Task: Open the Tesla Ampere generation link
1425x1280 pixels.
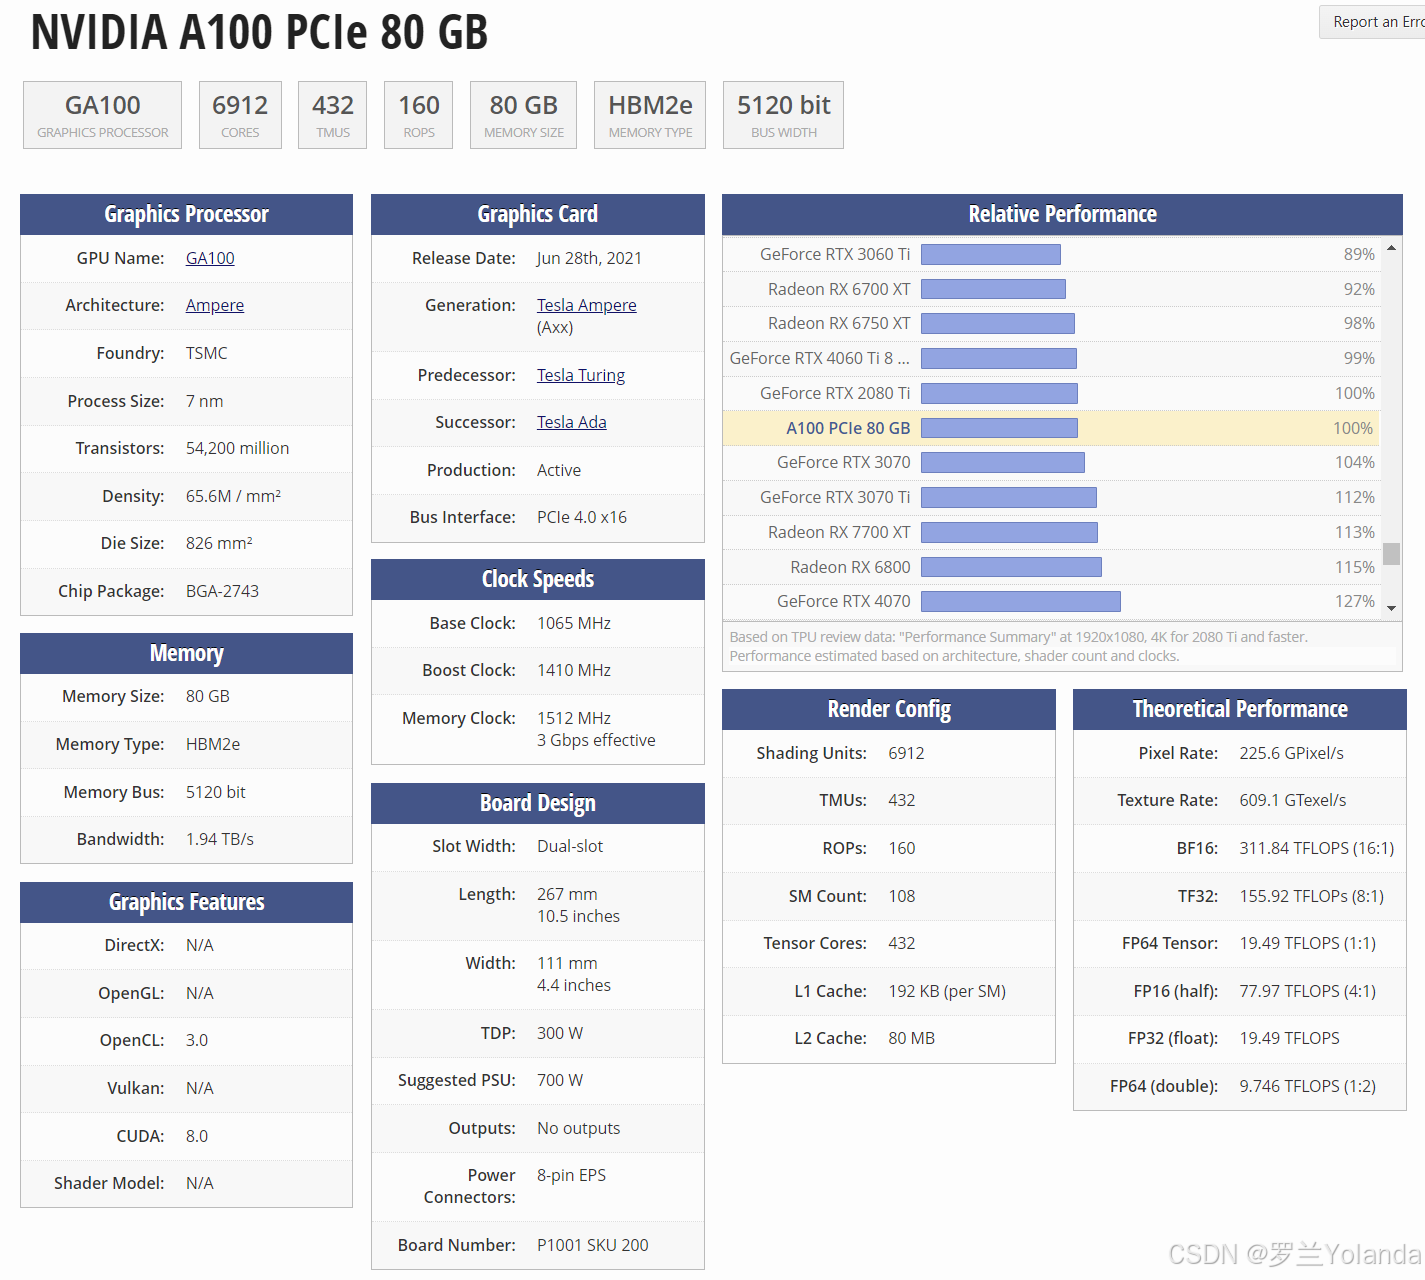Action: pos(587,305)
